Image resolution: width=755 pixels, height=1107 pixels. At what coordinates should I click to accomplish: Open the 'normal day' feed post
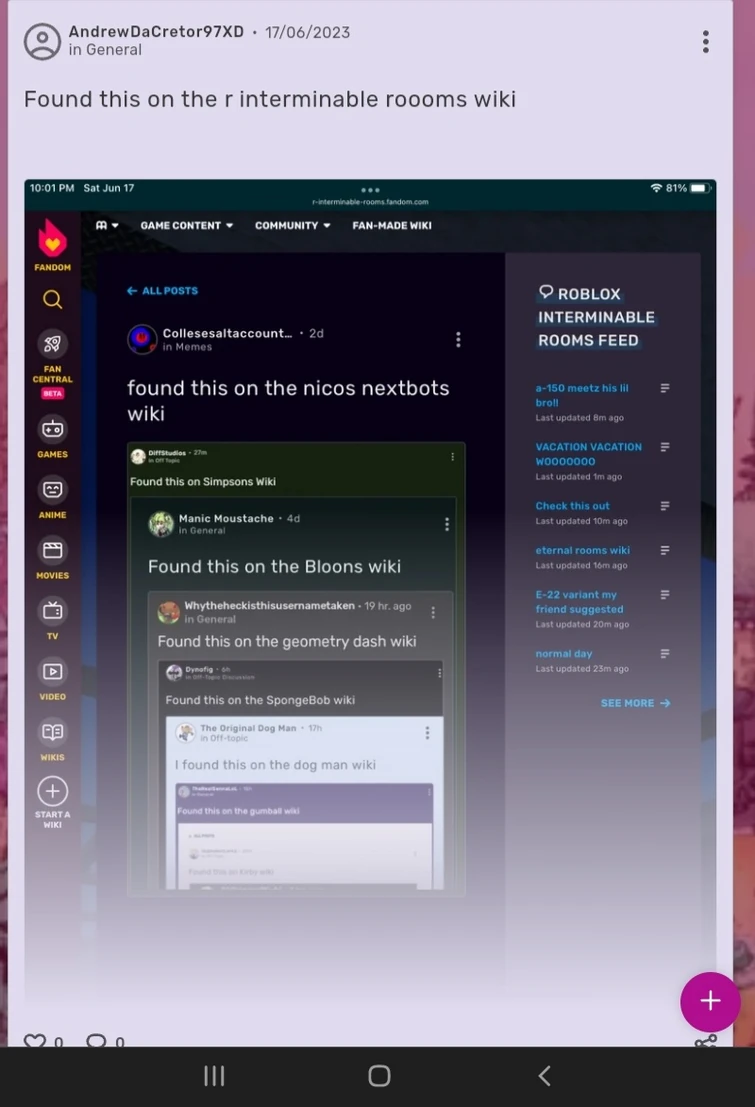(x=564, y=653)
